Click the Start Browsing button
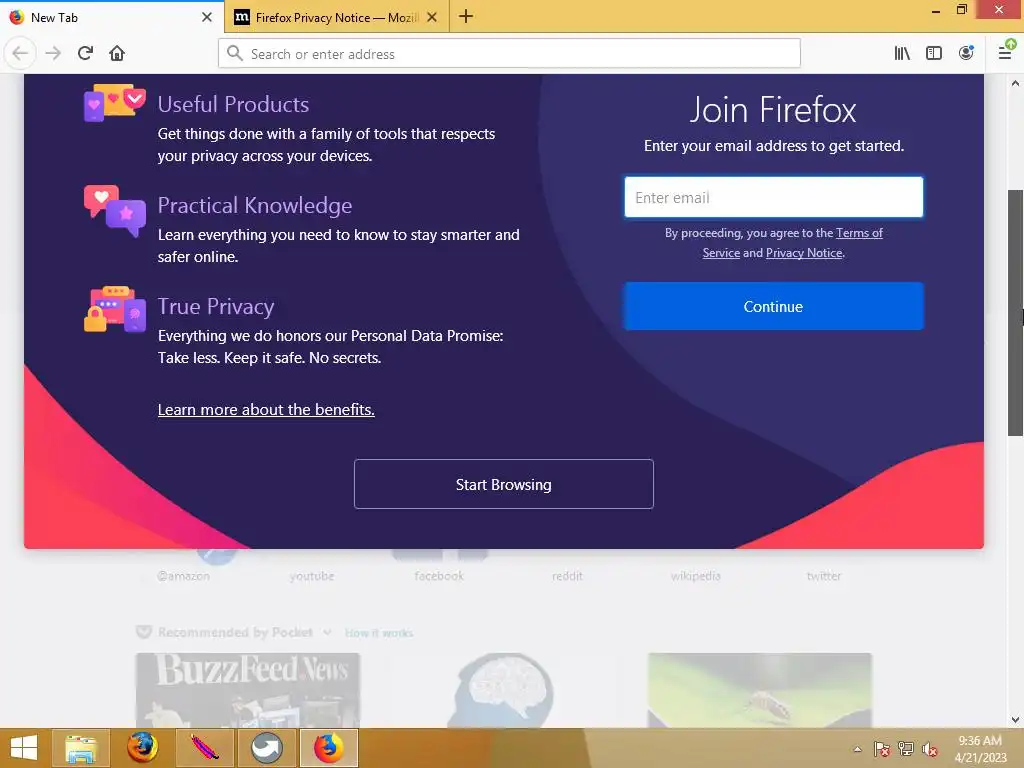The image size is (1024, 768). click(x=504, y=485)
